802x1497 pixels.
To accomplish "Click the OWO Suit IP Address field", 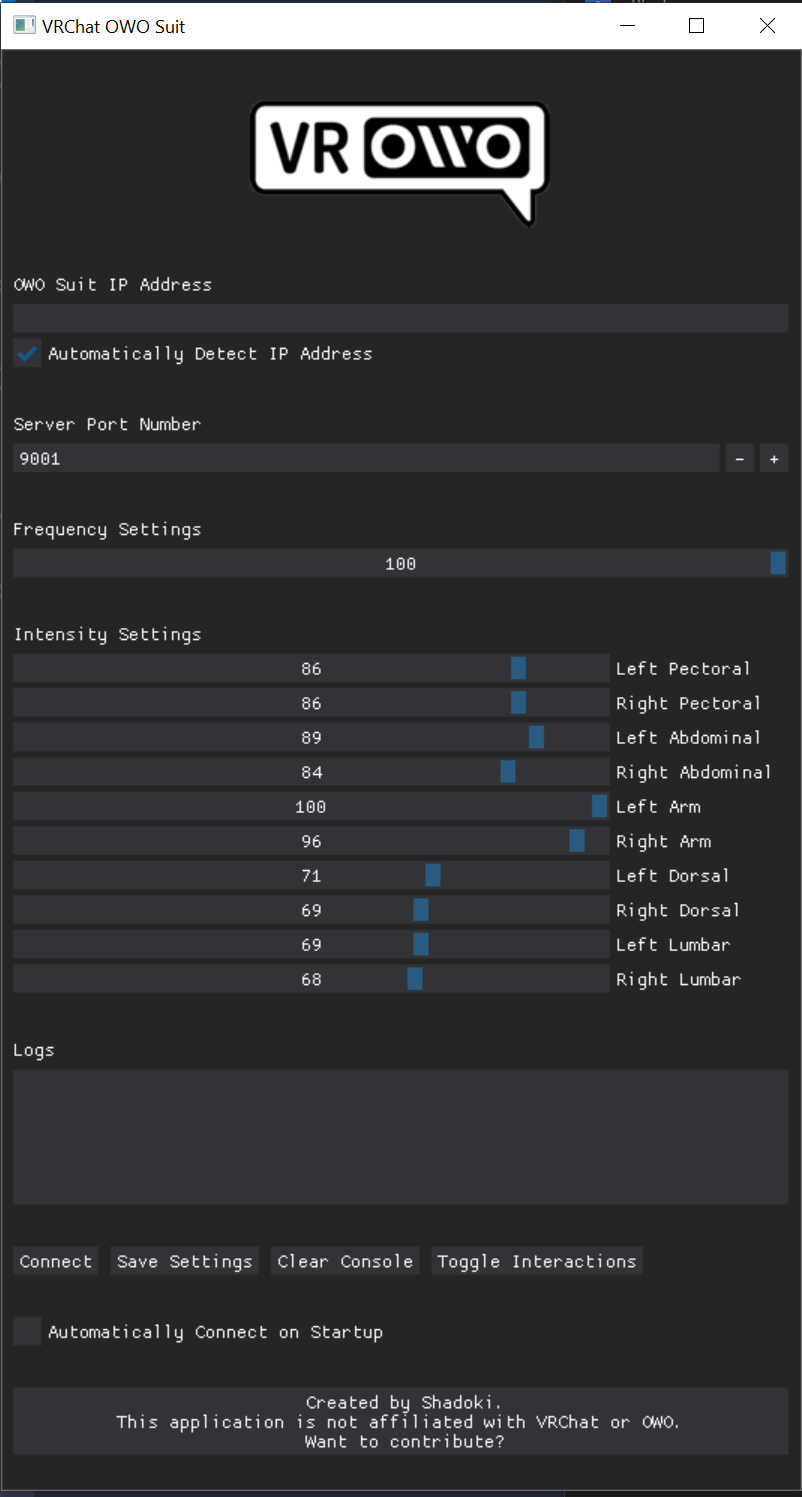I will click(x=401, y=319).
